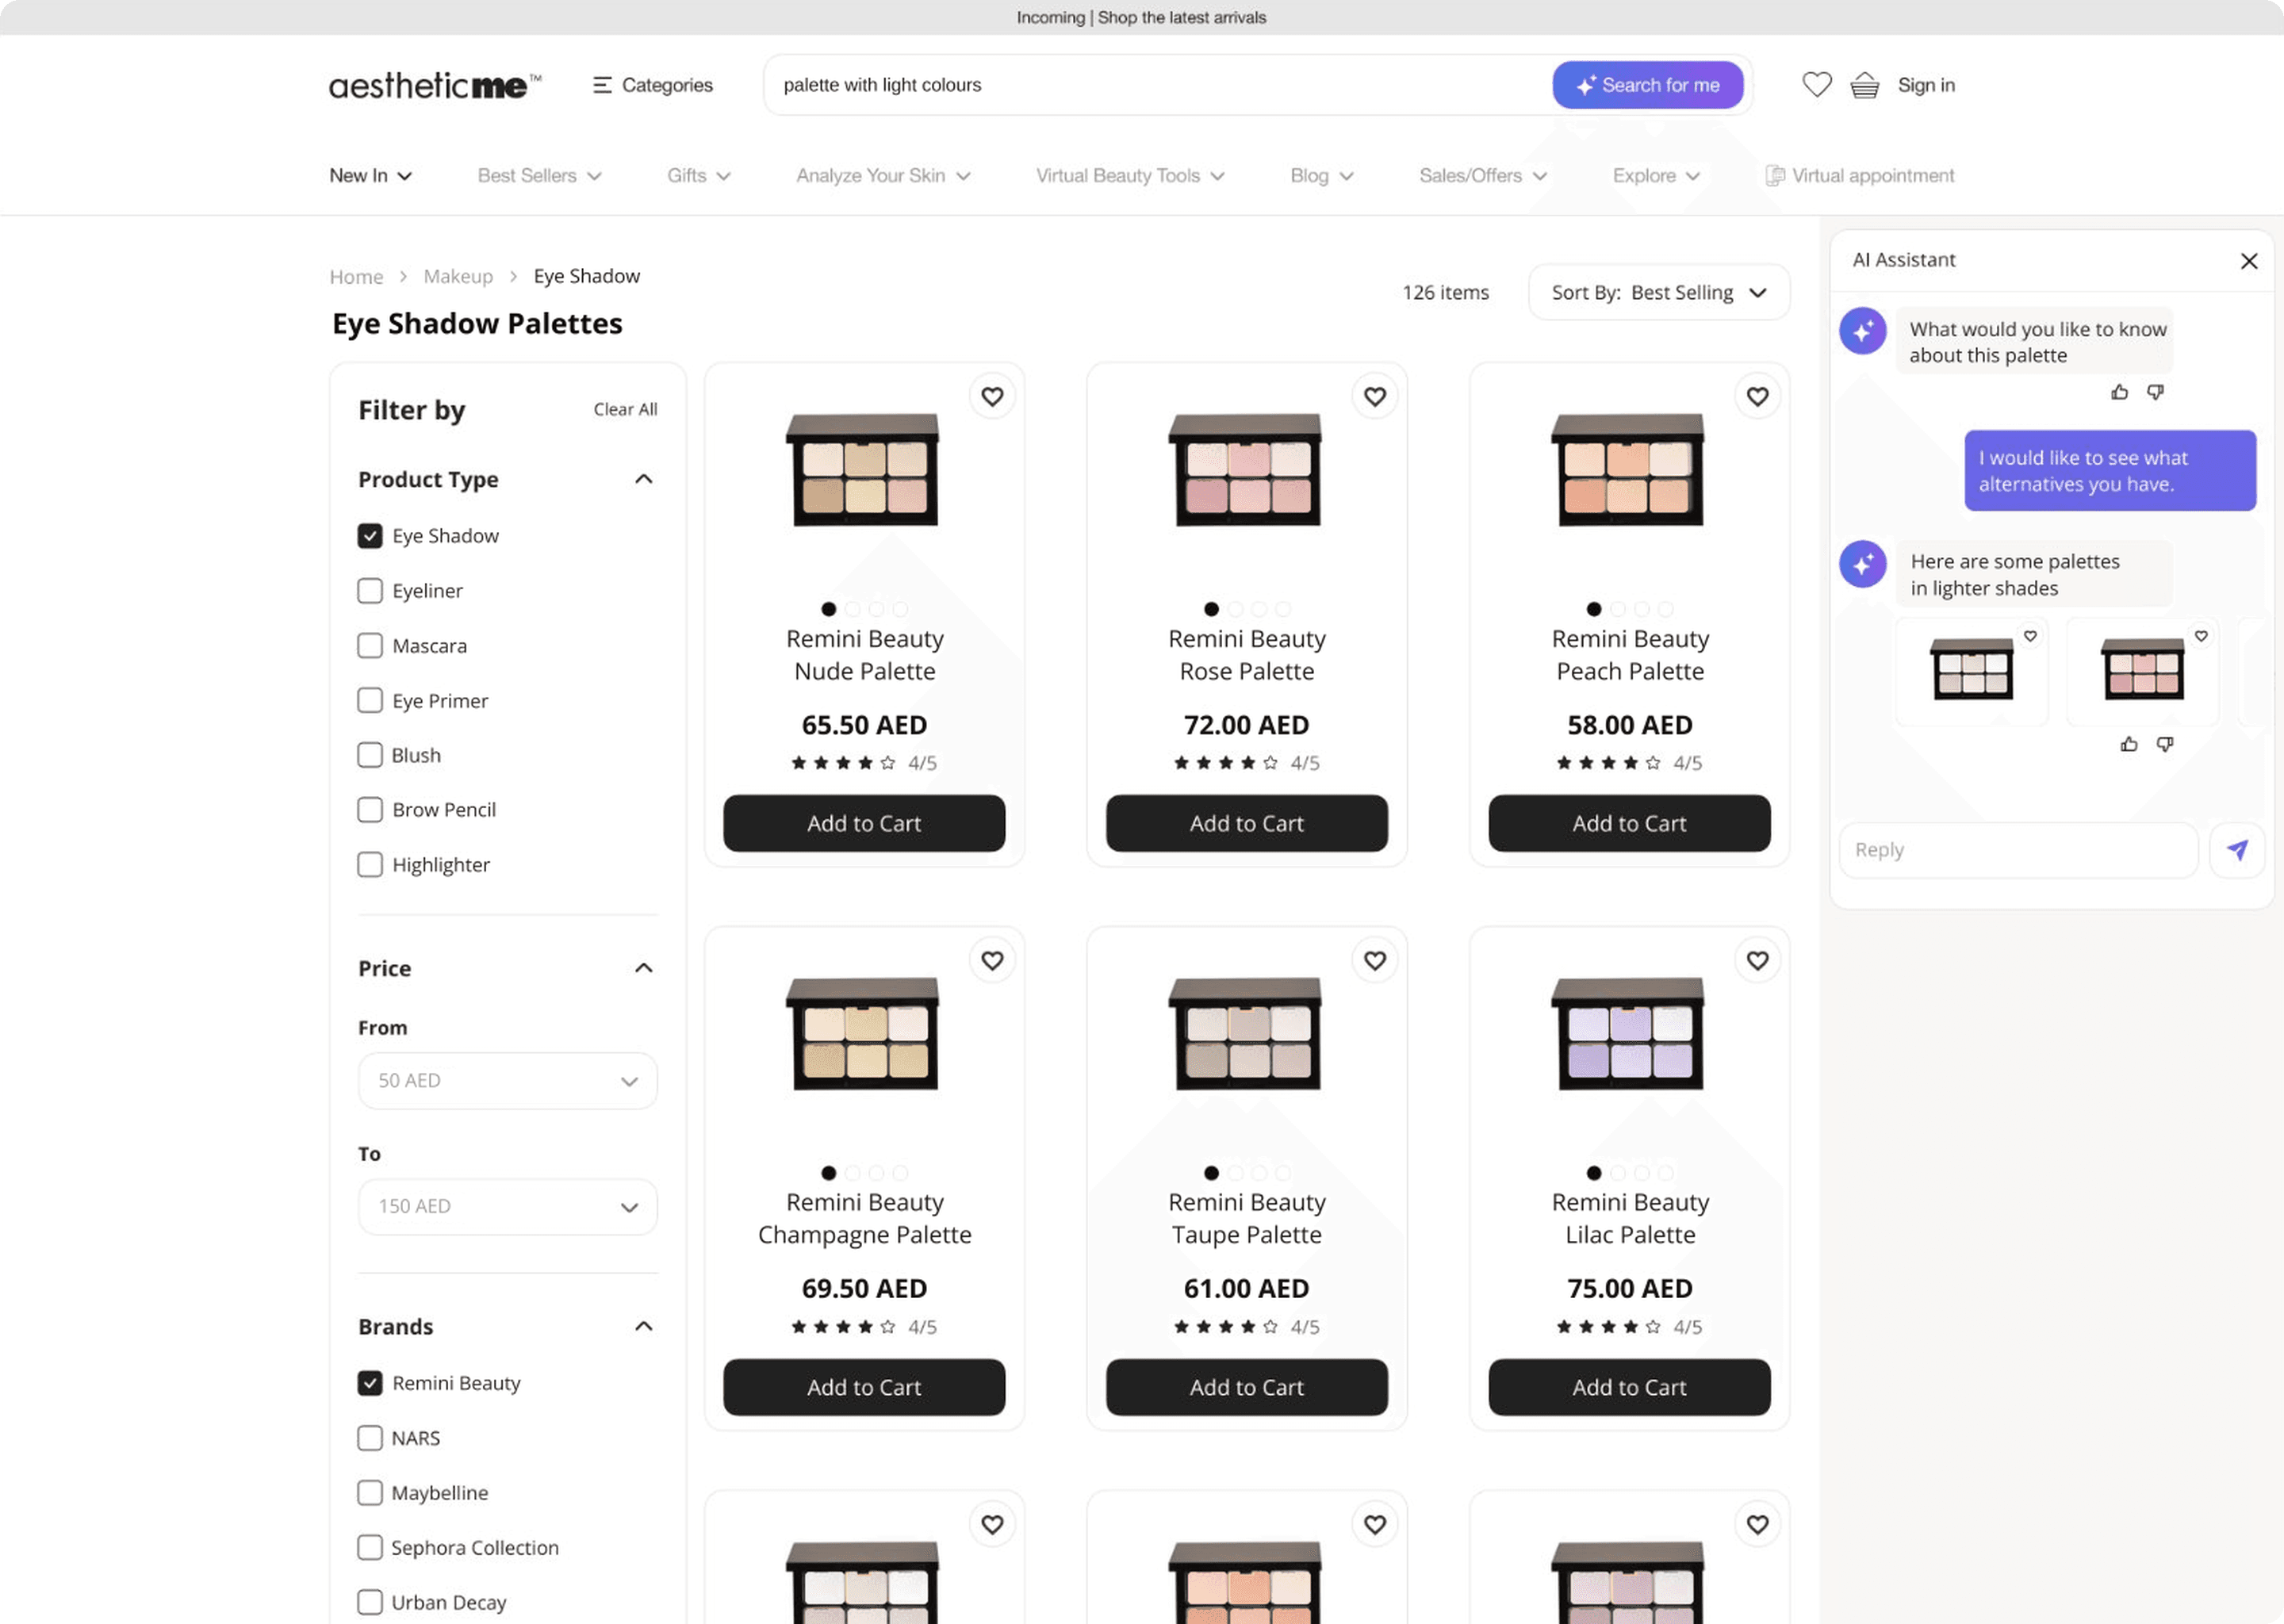
Task: Check the Mascara filter
Action: pos(370,646)
